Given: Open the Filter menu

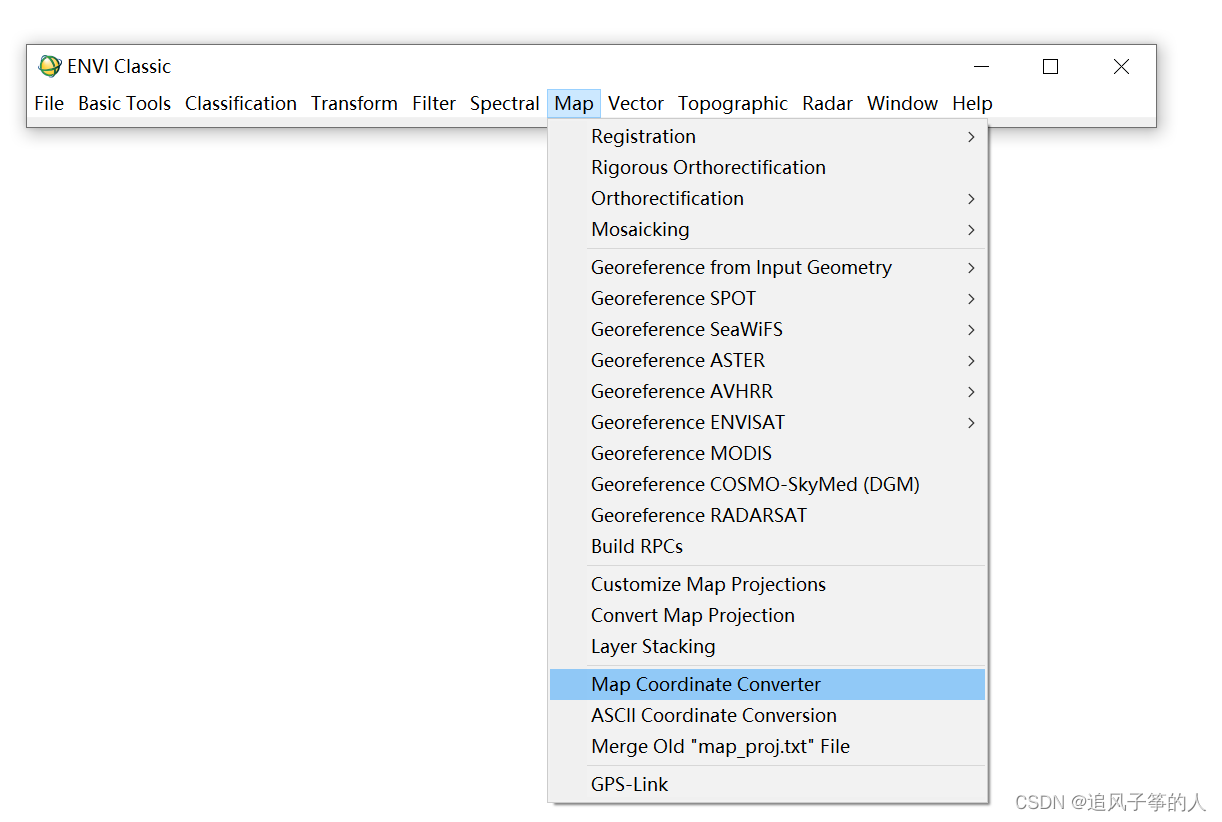Looking at the screenshot, I should [x=434, y=103].
